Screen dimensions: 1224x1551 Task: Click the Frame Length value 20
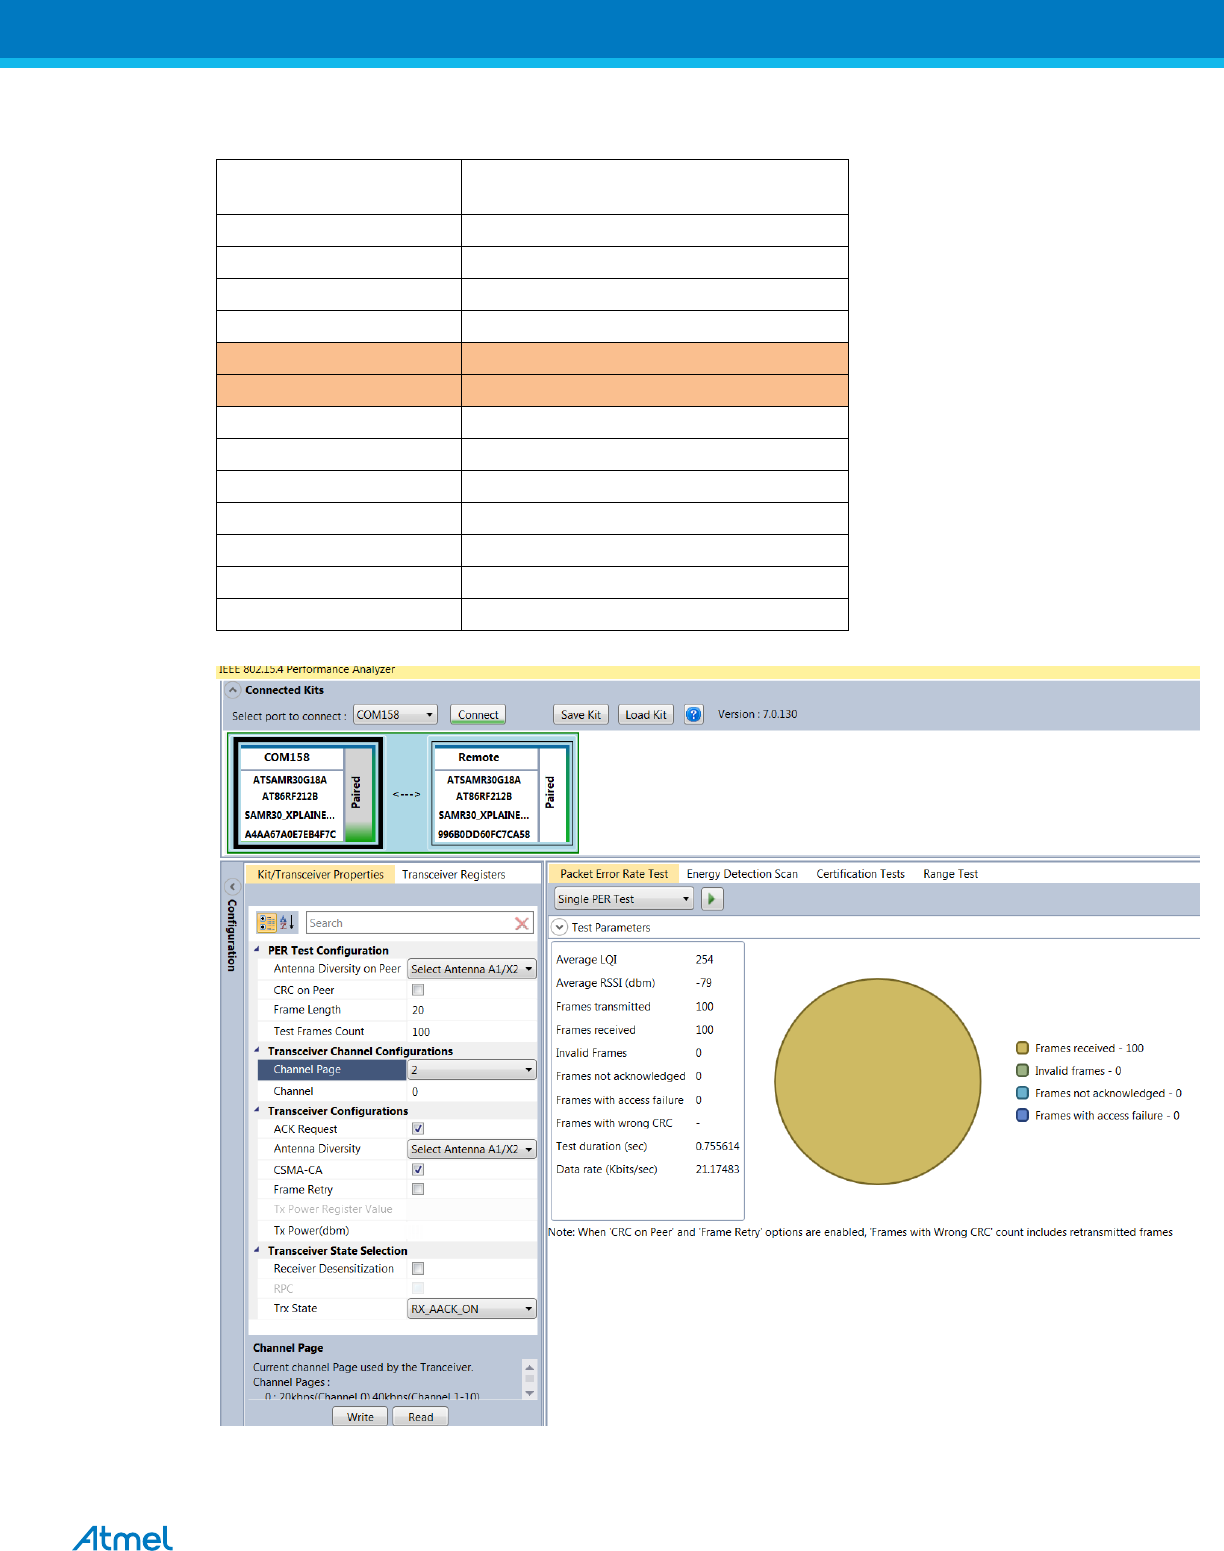(472, 1010)
